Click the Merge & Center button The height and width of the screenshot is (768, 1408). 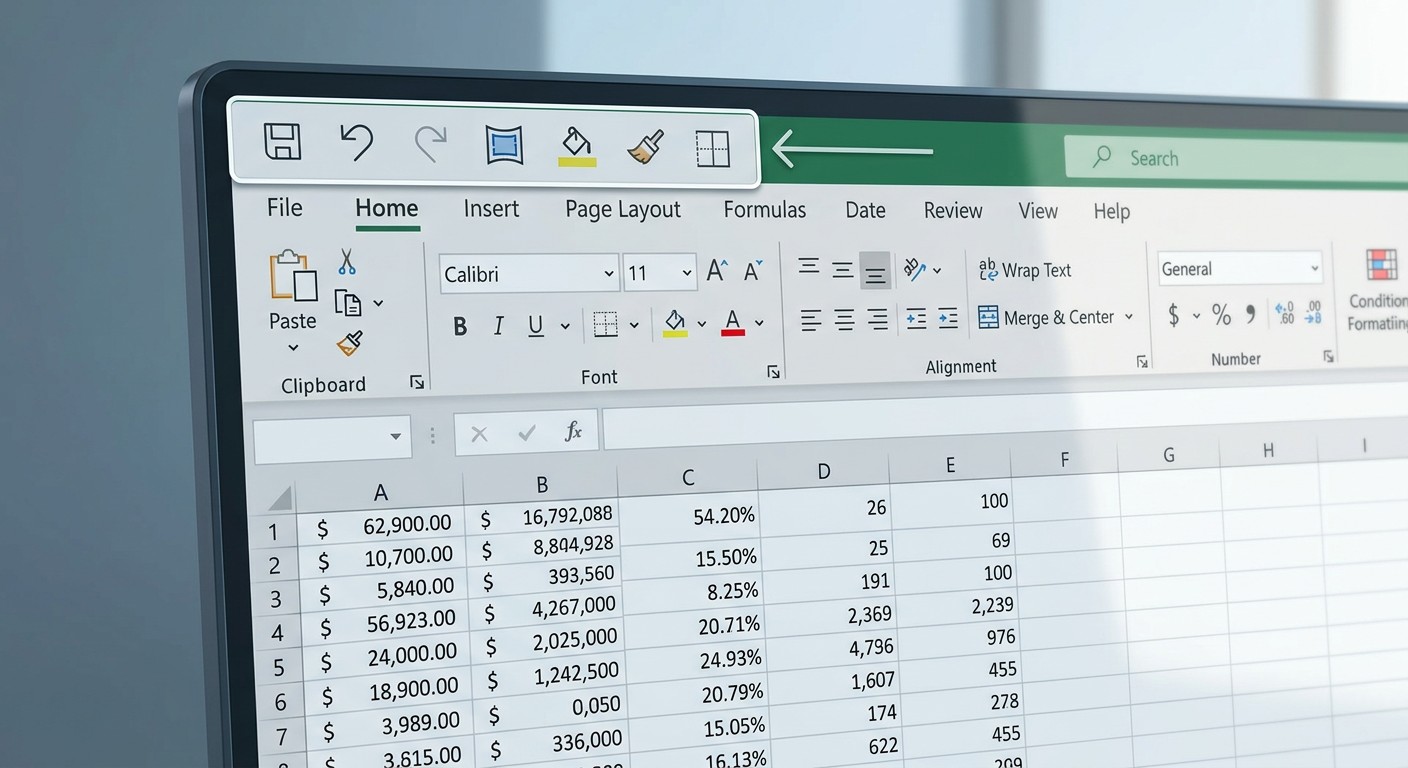pos(1046,317)
